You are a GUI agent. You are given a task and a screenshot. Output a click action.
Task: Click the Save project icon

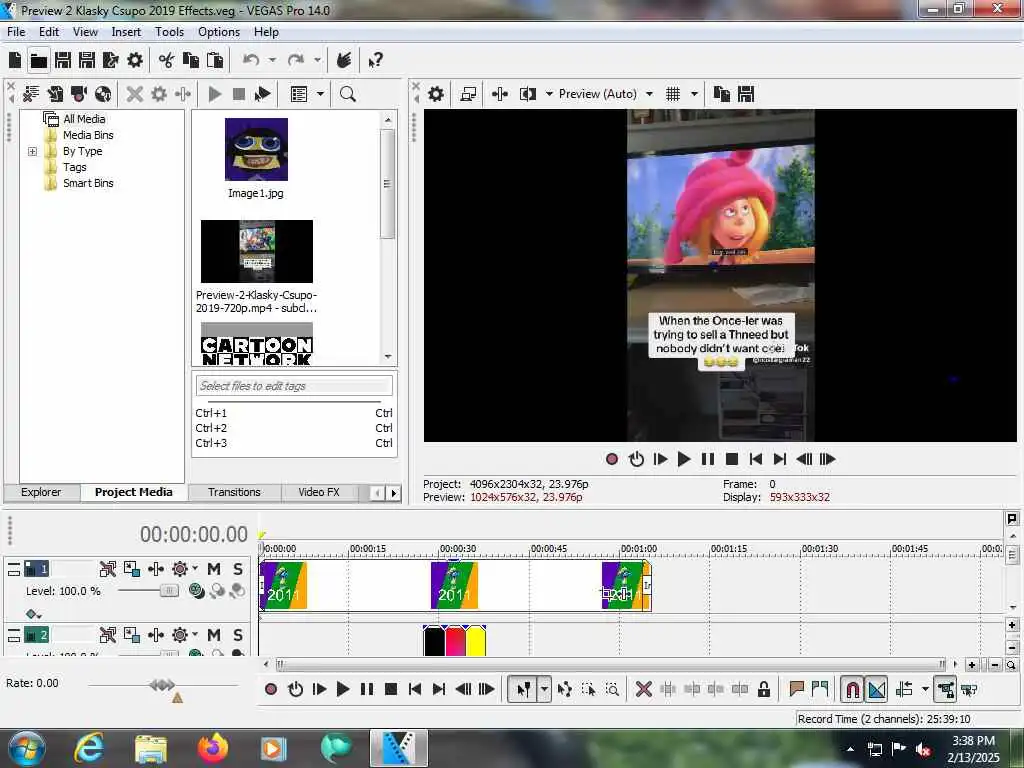pos(63,61)
